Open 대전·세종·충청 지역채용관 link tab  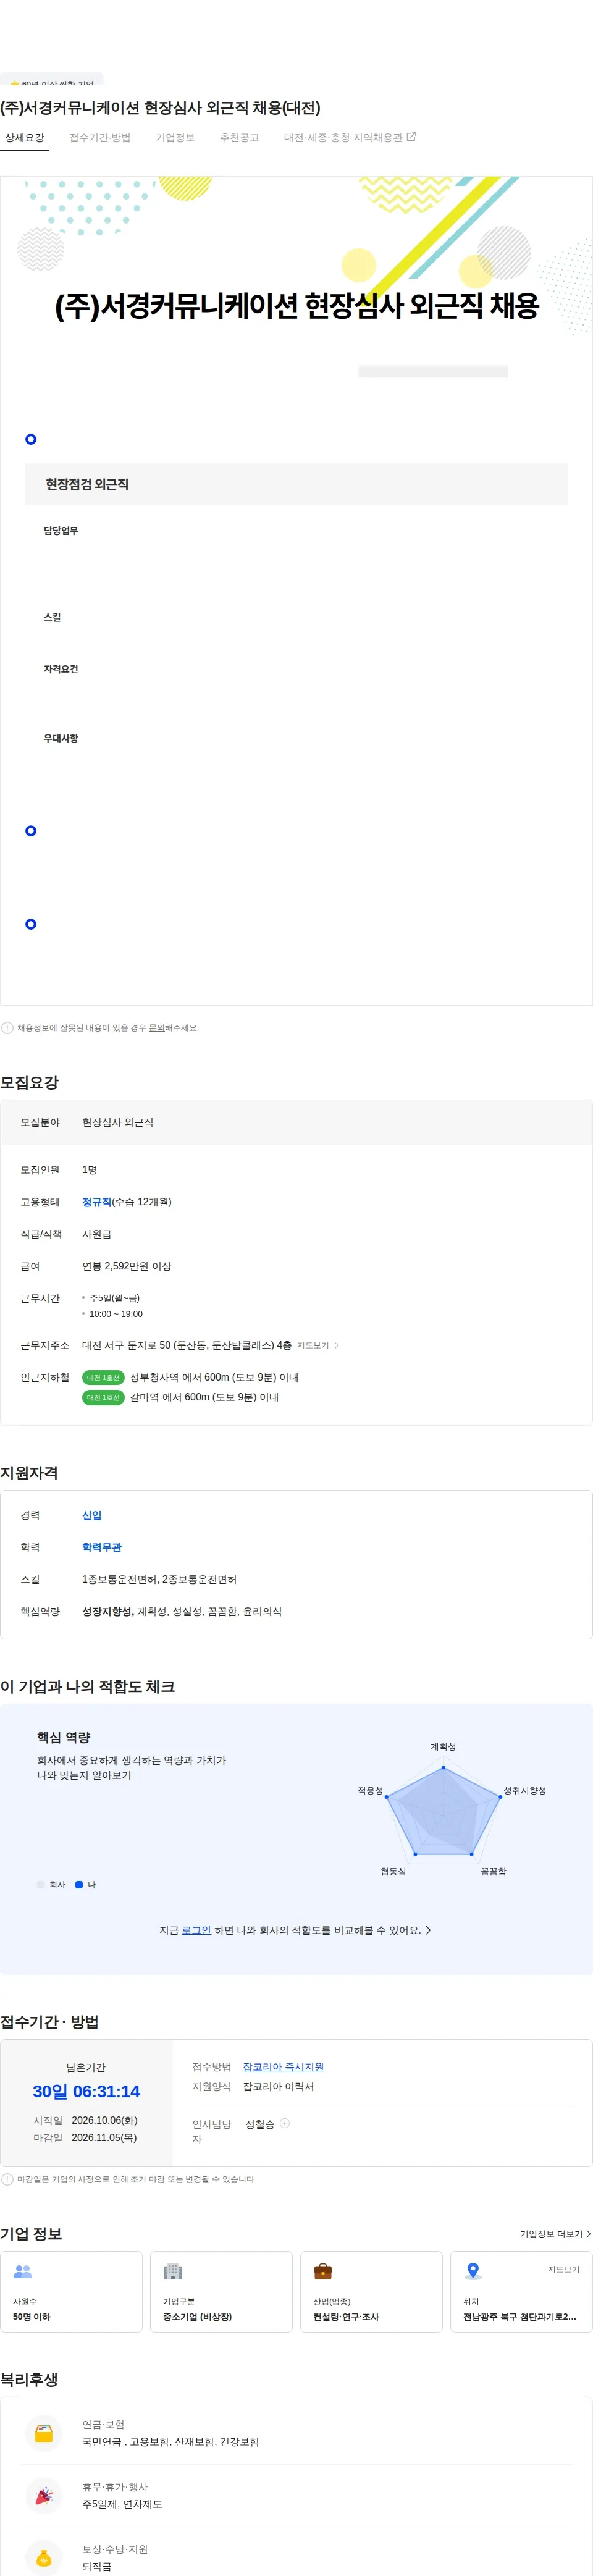tap(350, 138)
